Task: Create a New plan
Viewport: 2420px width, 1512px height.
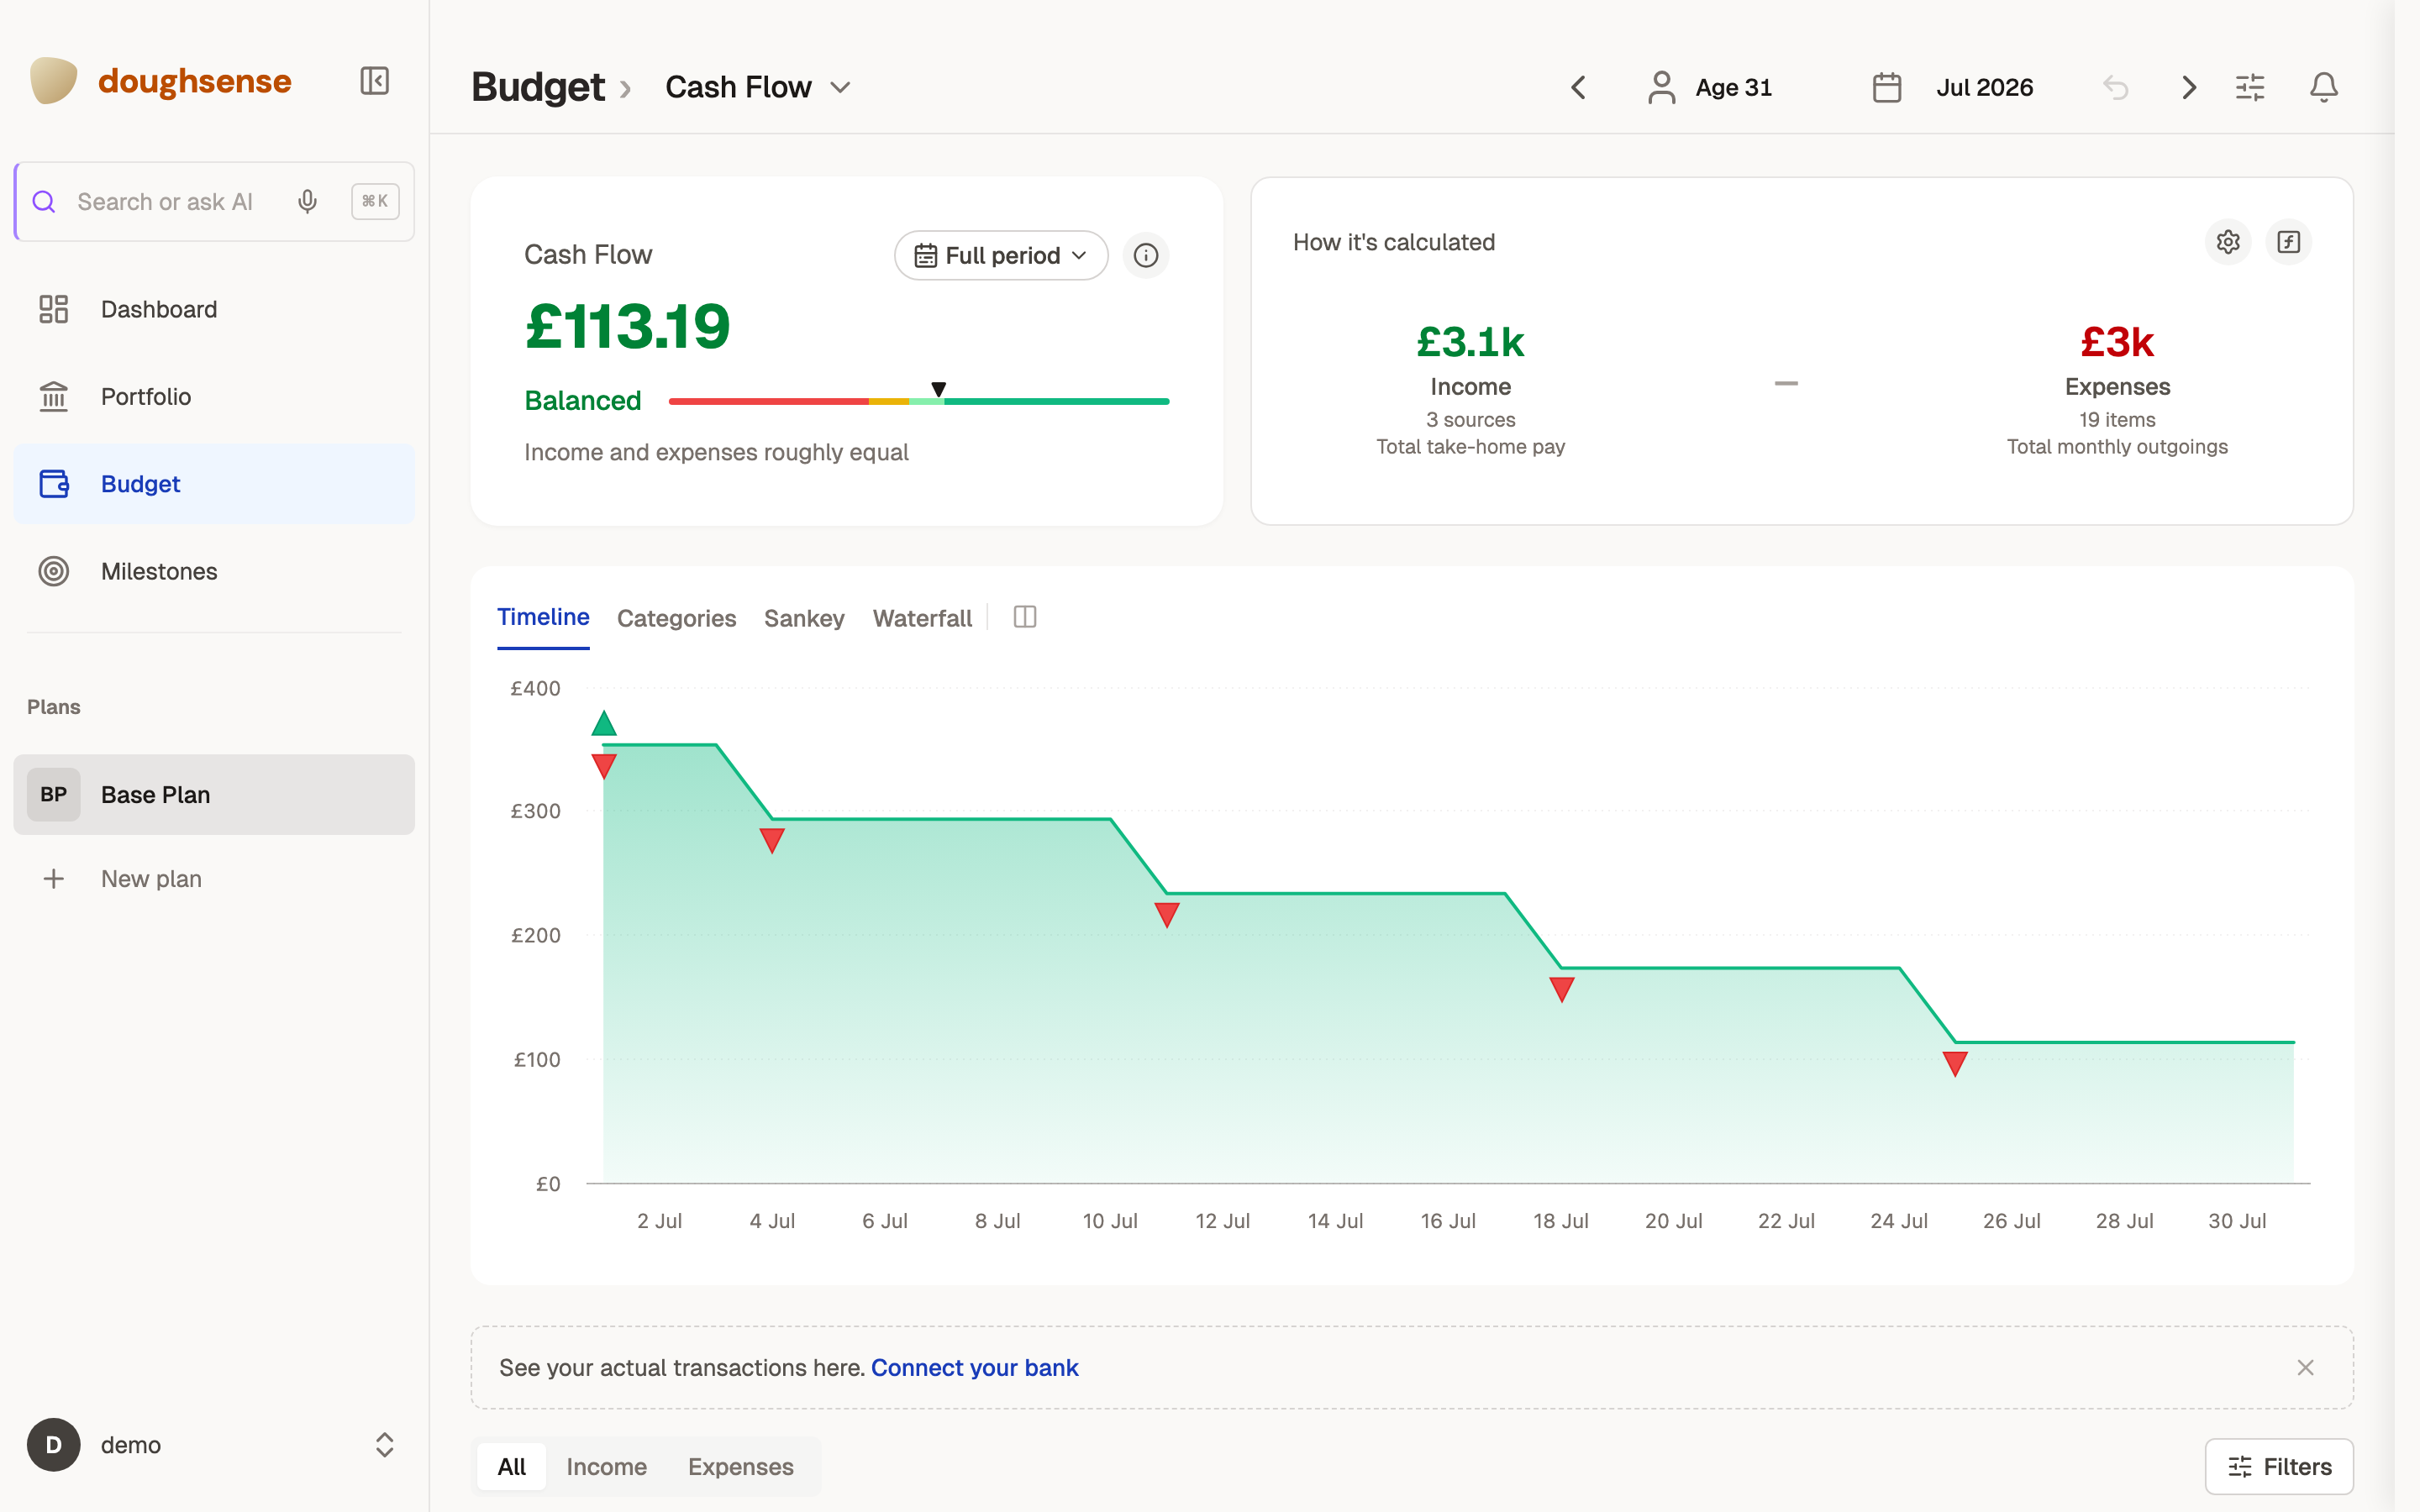Action: coord(214,879)
